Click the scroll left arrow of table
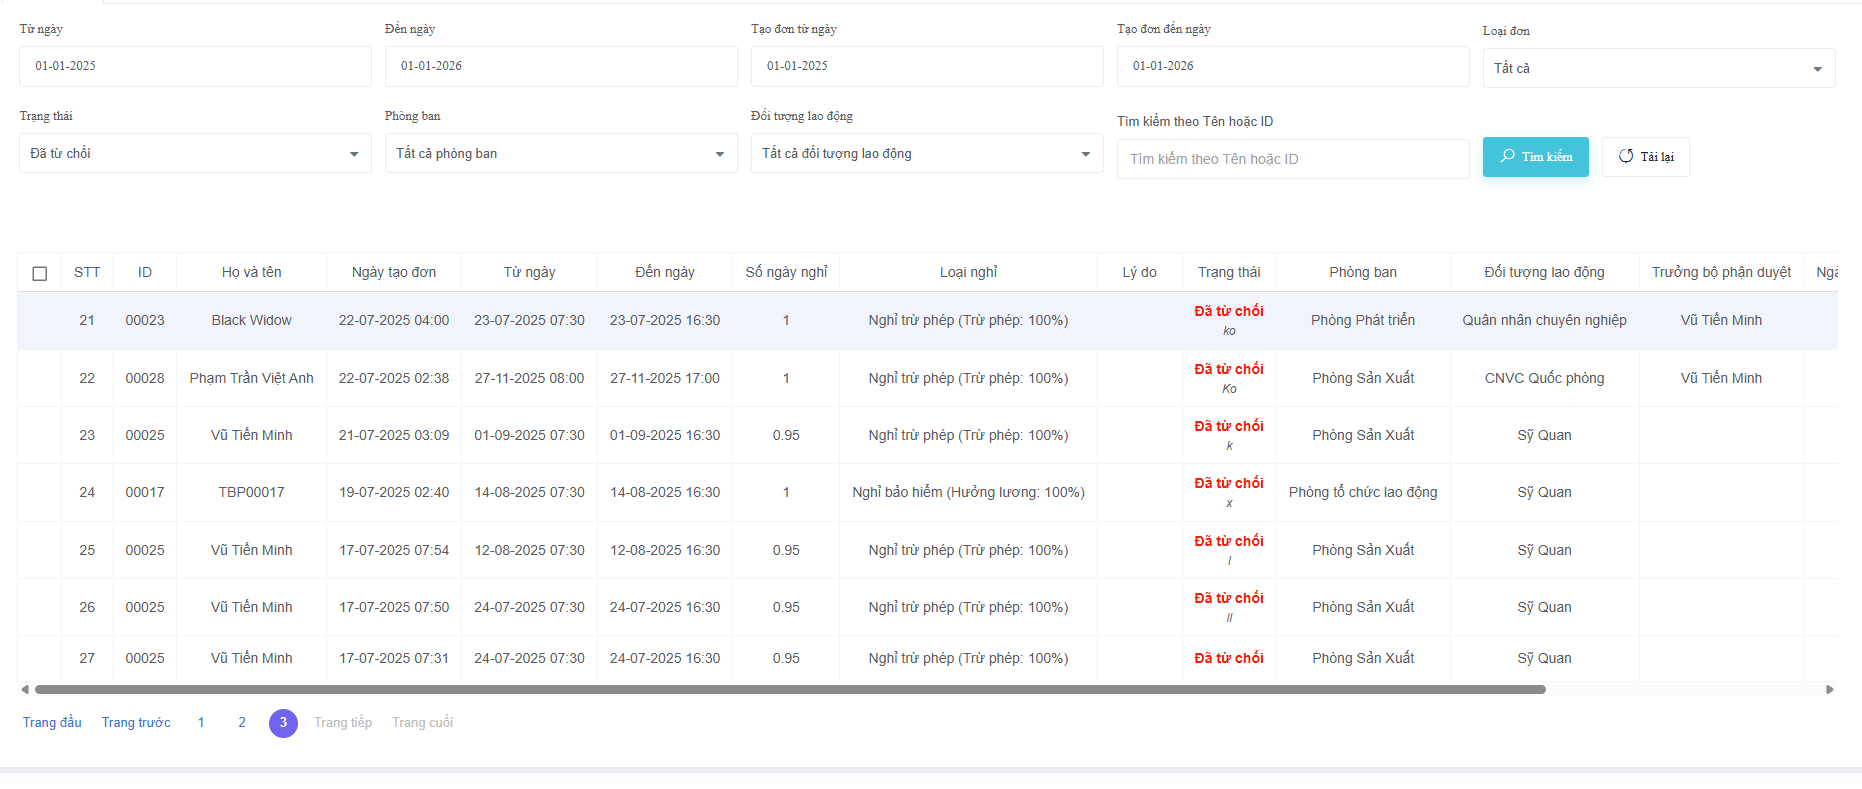The image size is (1862, 789). [24, 689]
